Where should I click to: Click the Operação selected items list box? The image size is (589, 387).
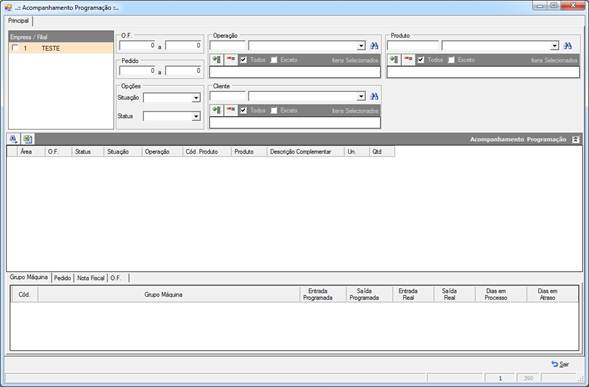coord(294,72)
